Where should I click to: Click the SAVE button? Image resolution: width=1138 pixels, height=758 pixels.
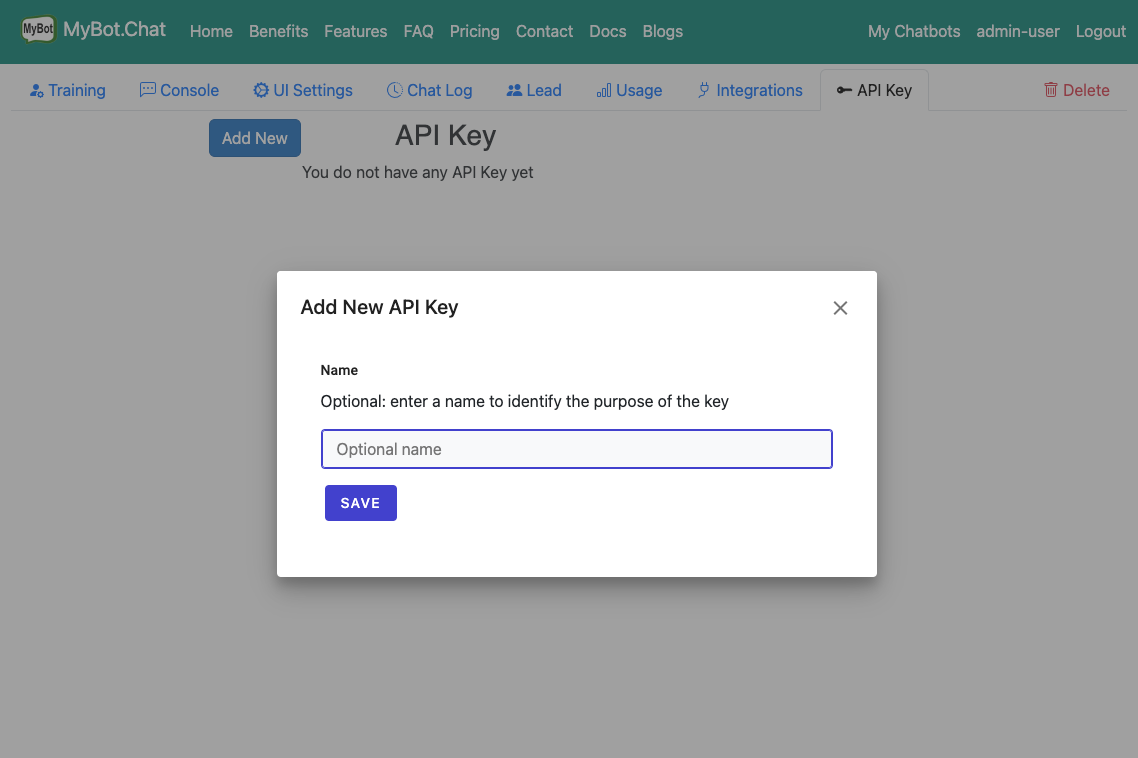[x=360, y=502]
